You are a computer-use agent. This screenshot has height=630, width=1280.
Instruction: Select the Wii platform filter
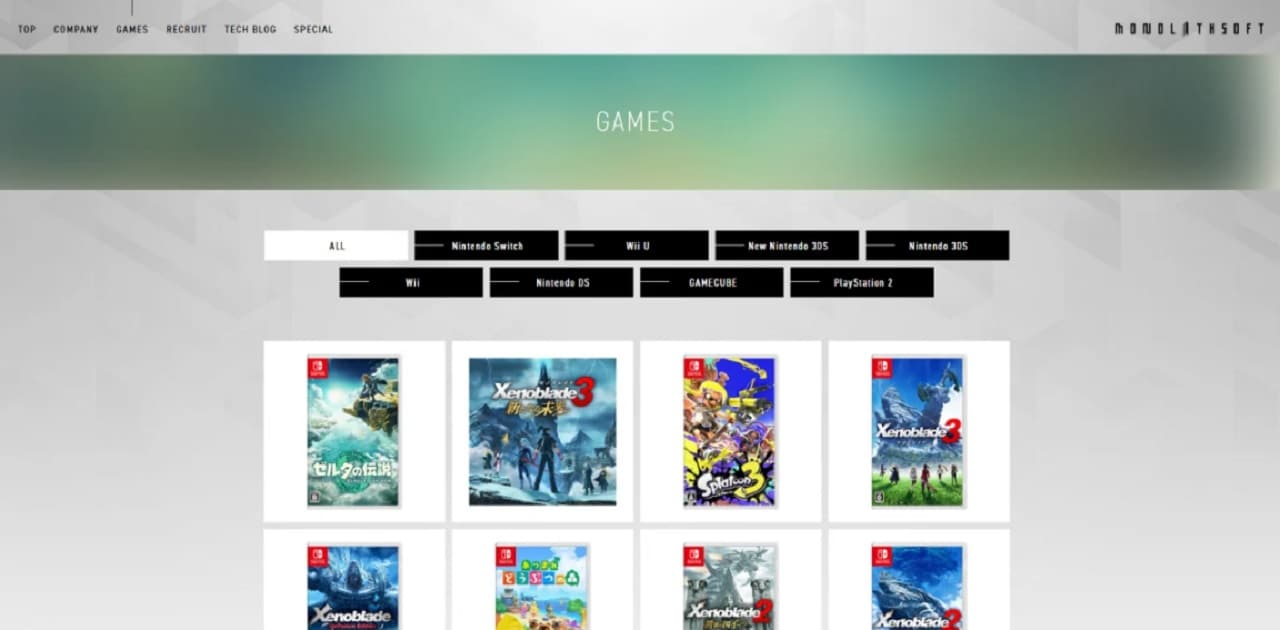click(411, 283)
